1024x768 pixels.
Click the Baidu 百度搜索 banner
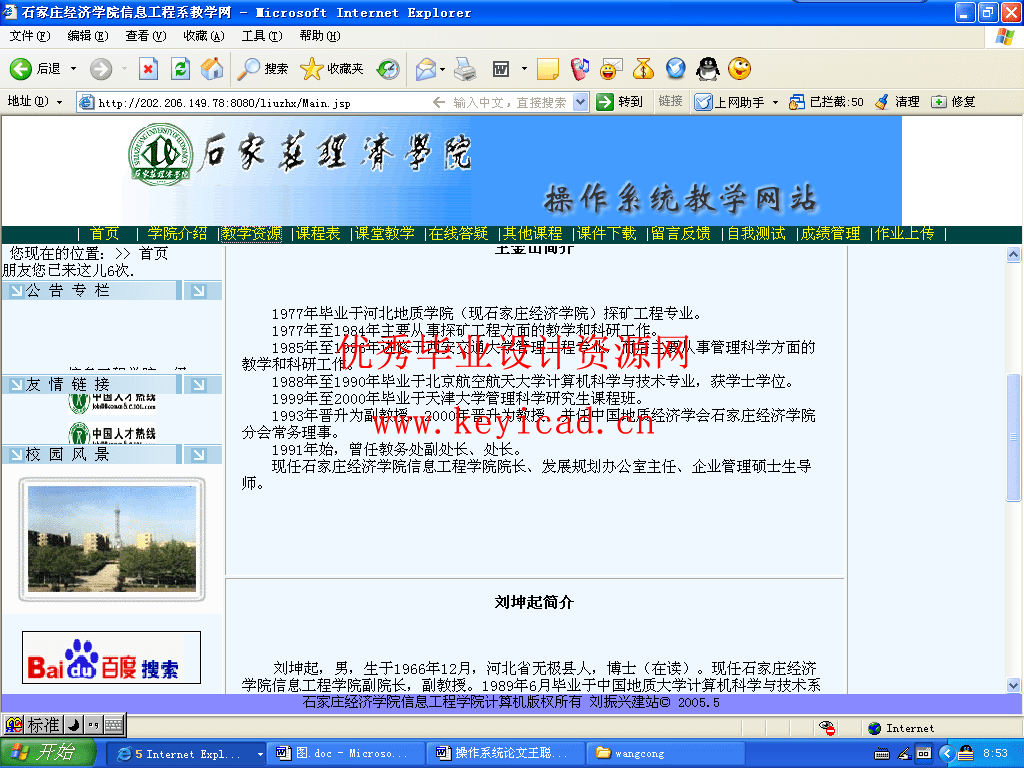111,658
